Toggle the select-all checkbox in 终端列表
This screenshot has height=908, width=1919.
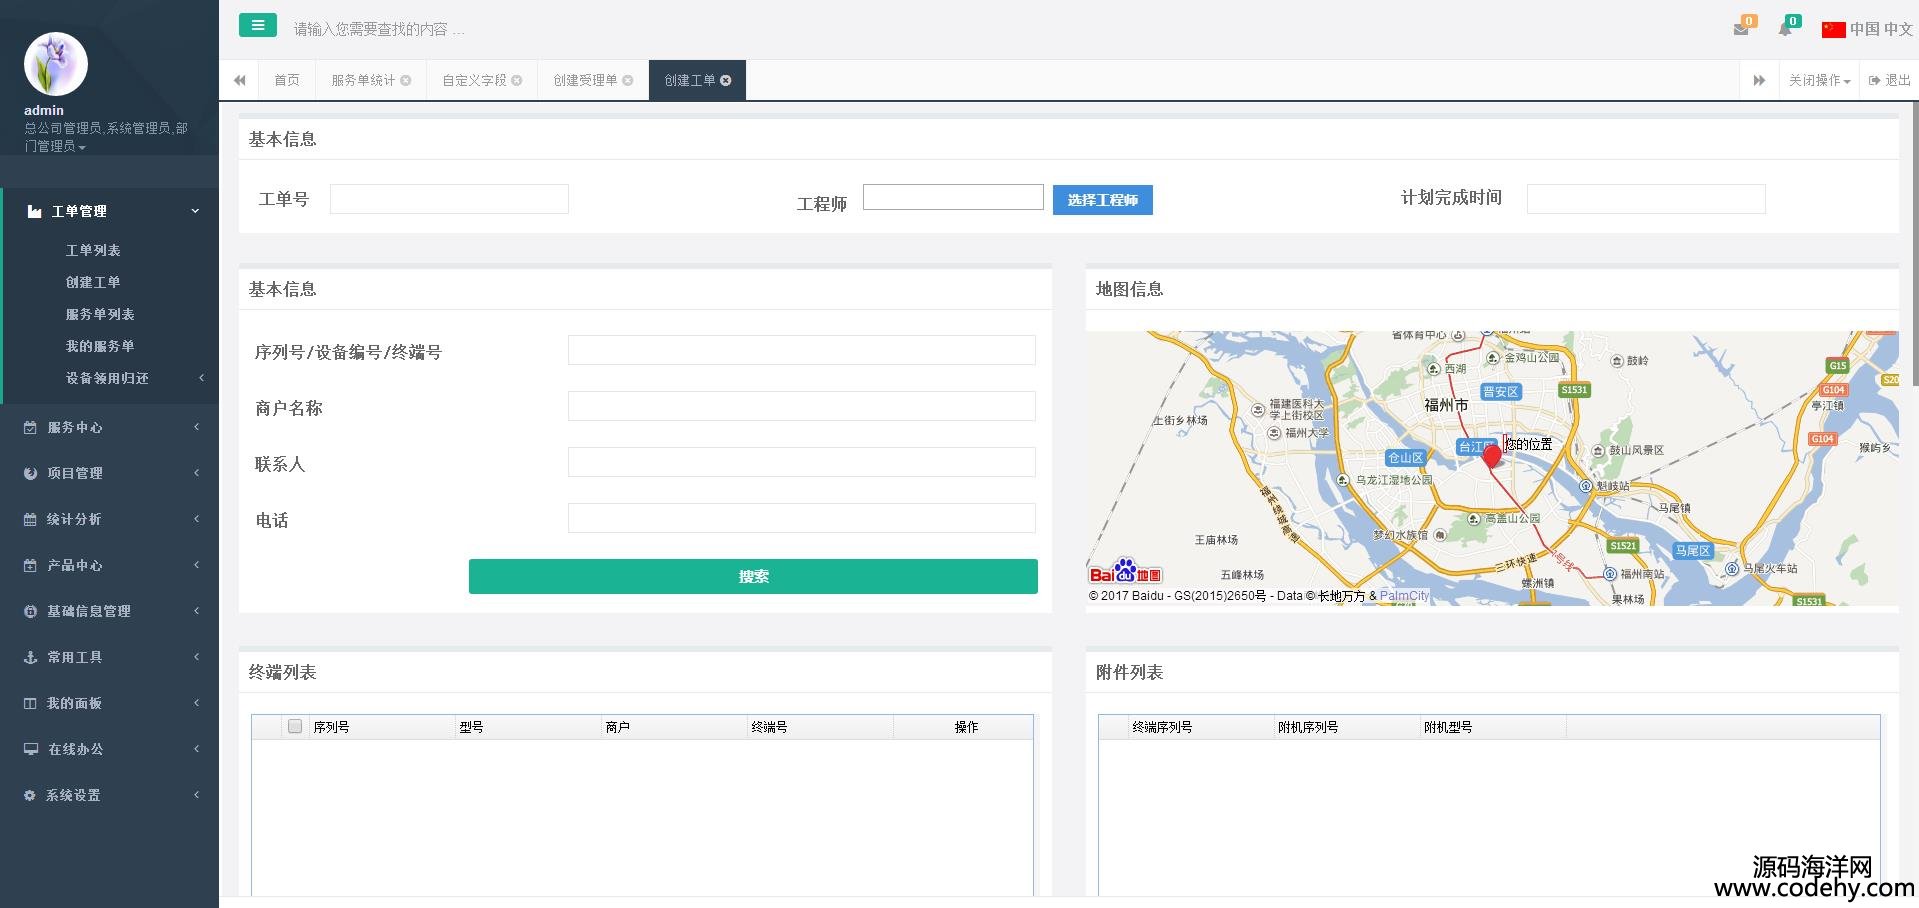pos(295,726)
